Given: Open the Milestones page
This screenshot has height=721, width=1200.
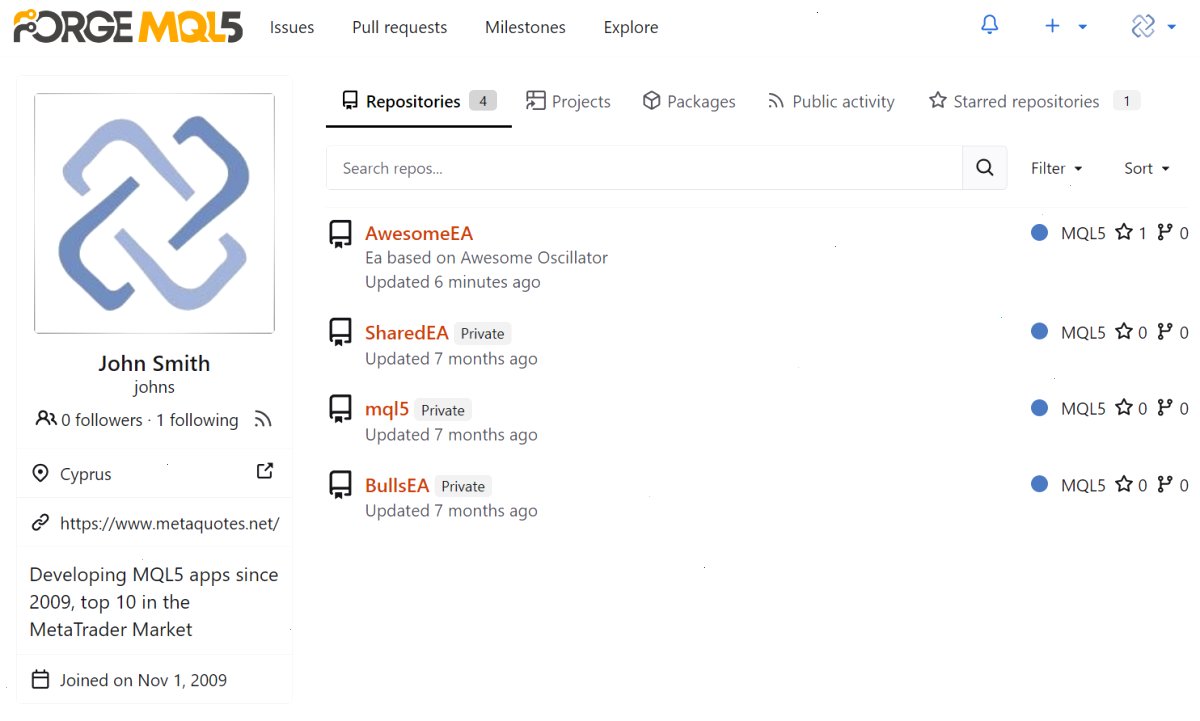Looking at the screenshot, I should coord(525,27).
